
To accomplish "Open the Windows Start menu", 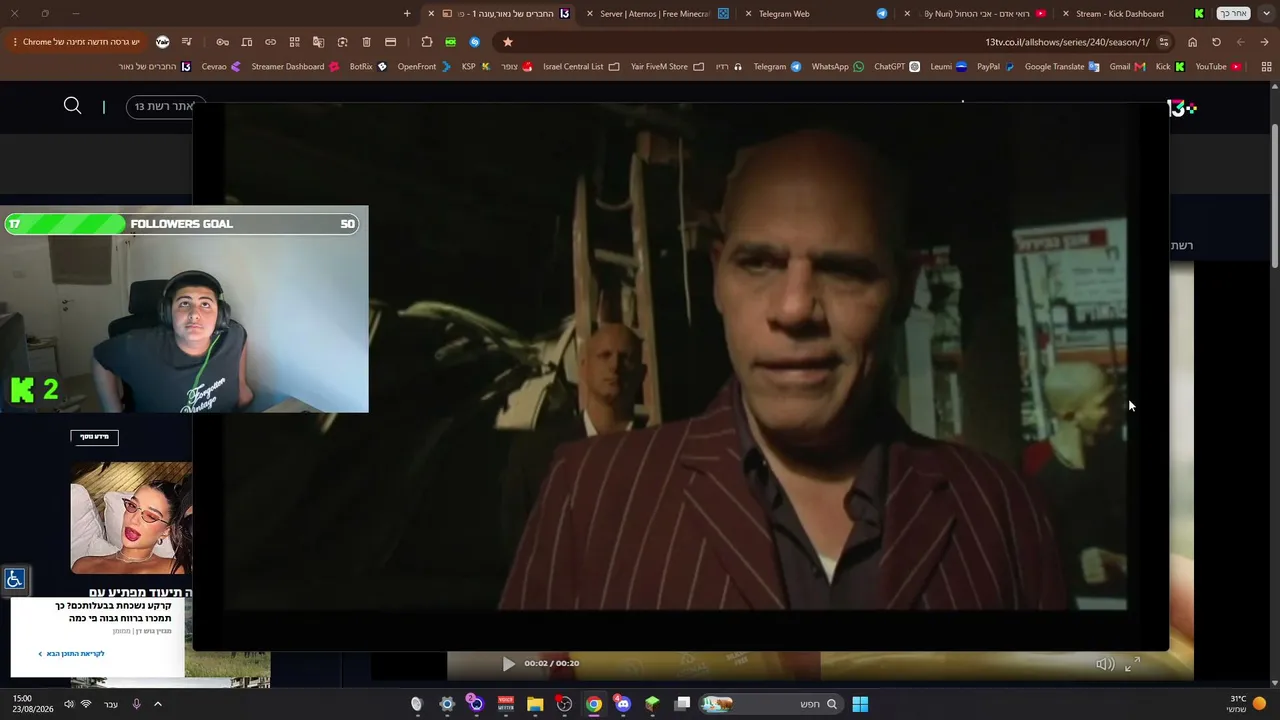I will coord(860,704).
